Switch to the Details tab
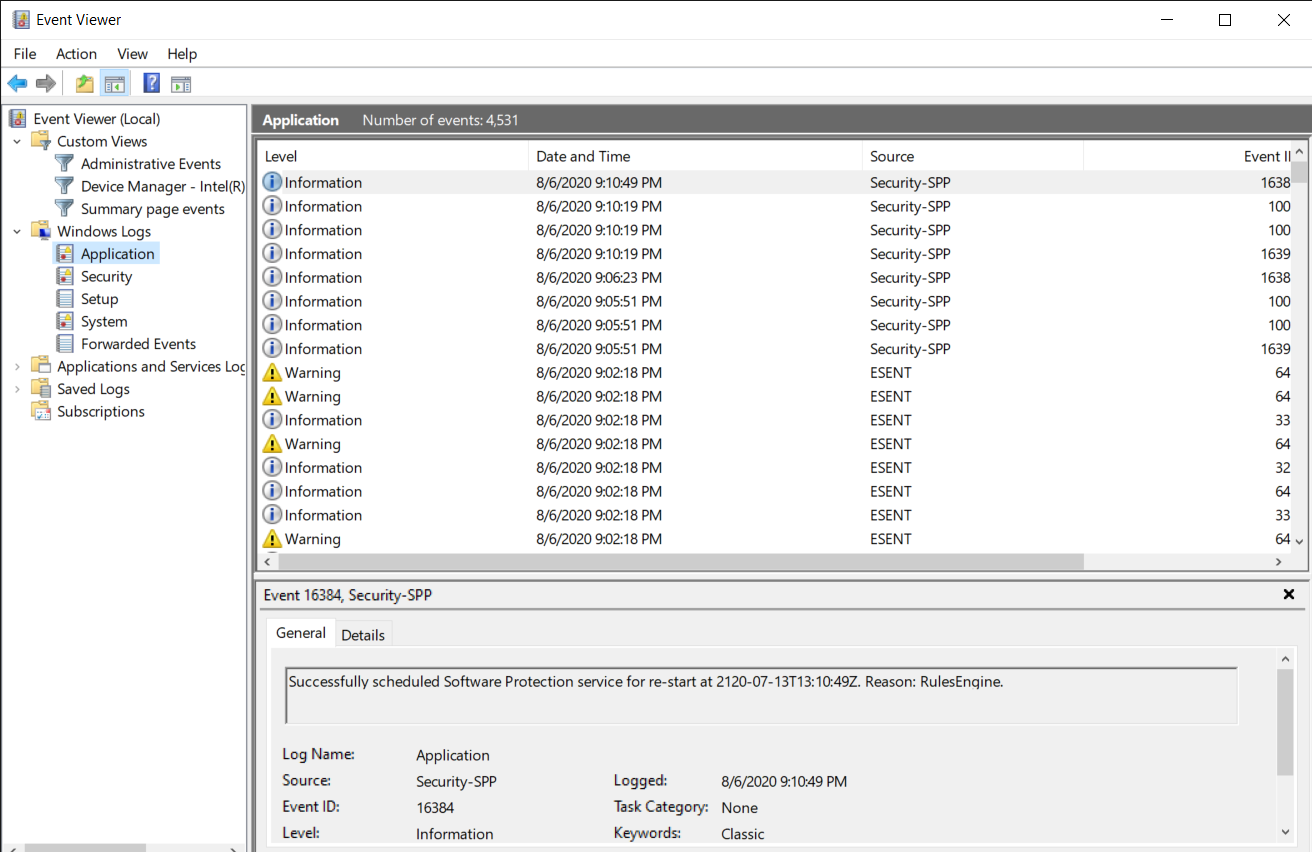Screen dimensions: 1312x852 (363, 635)
